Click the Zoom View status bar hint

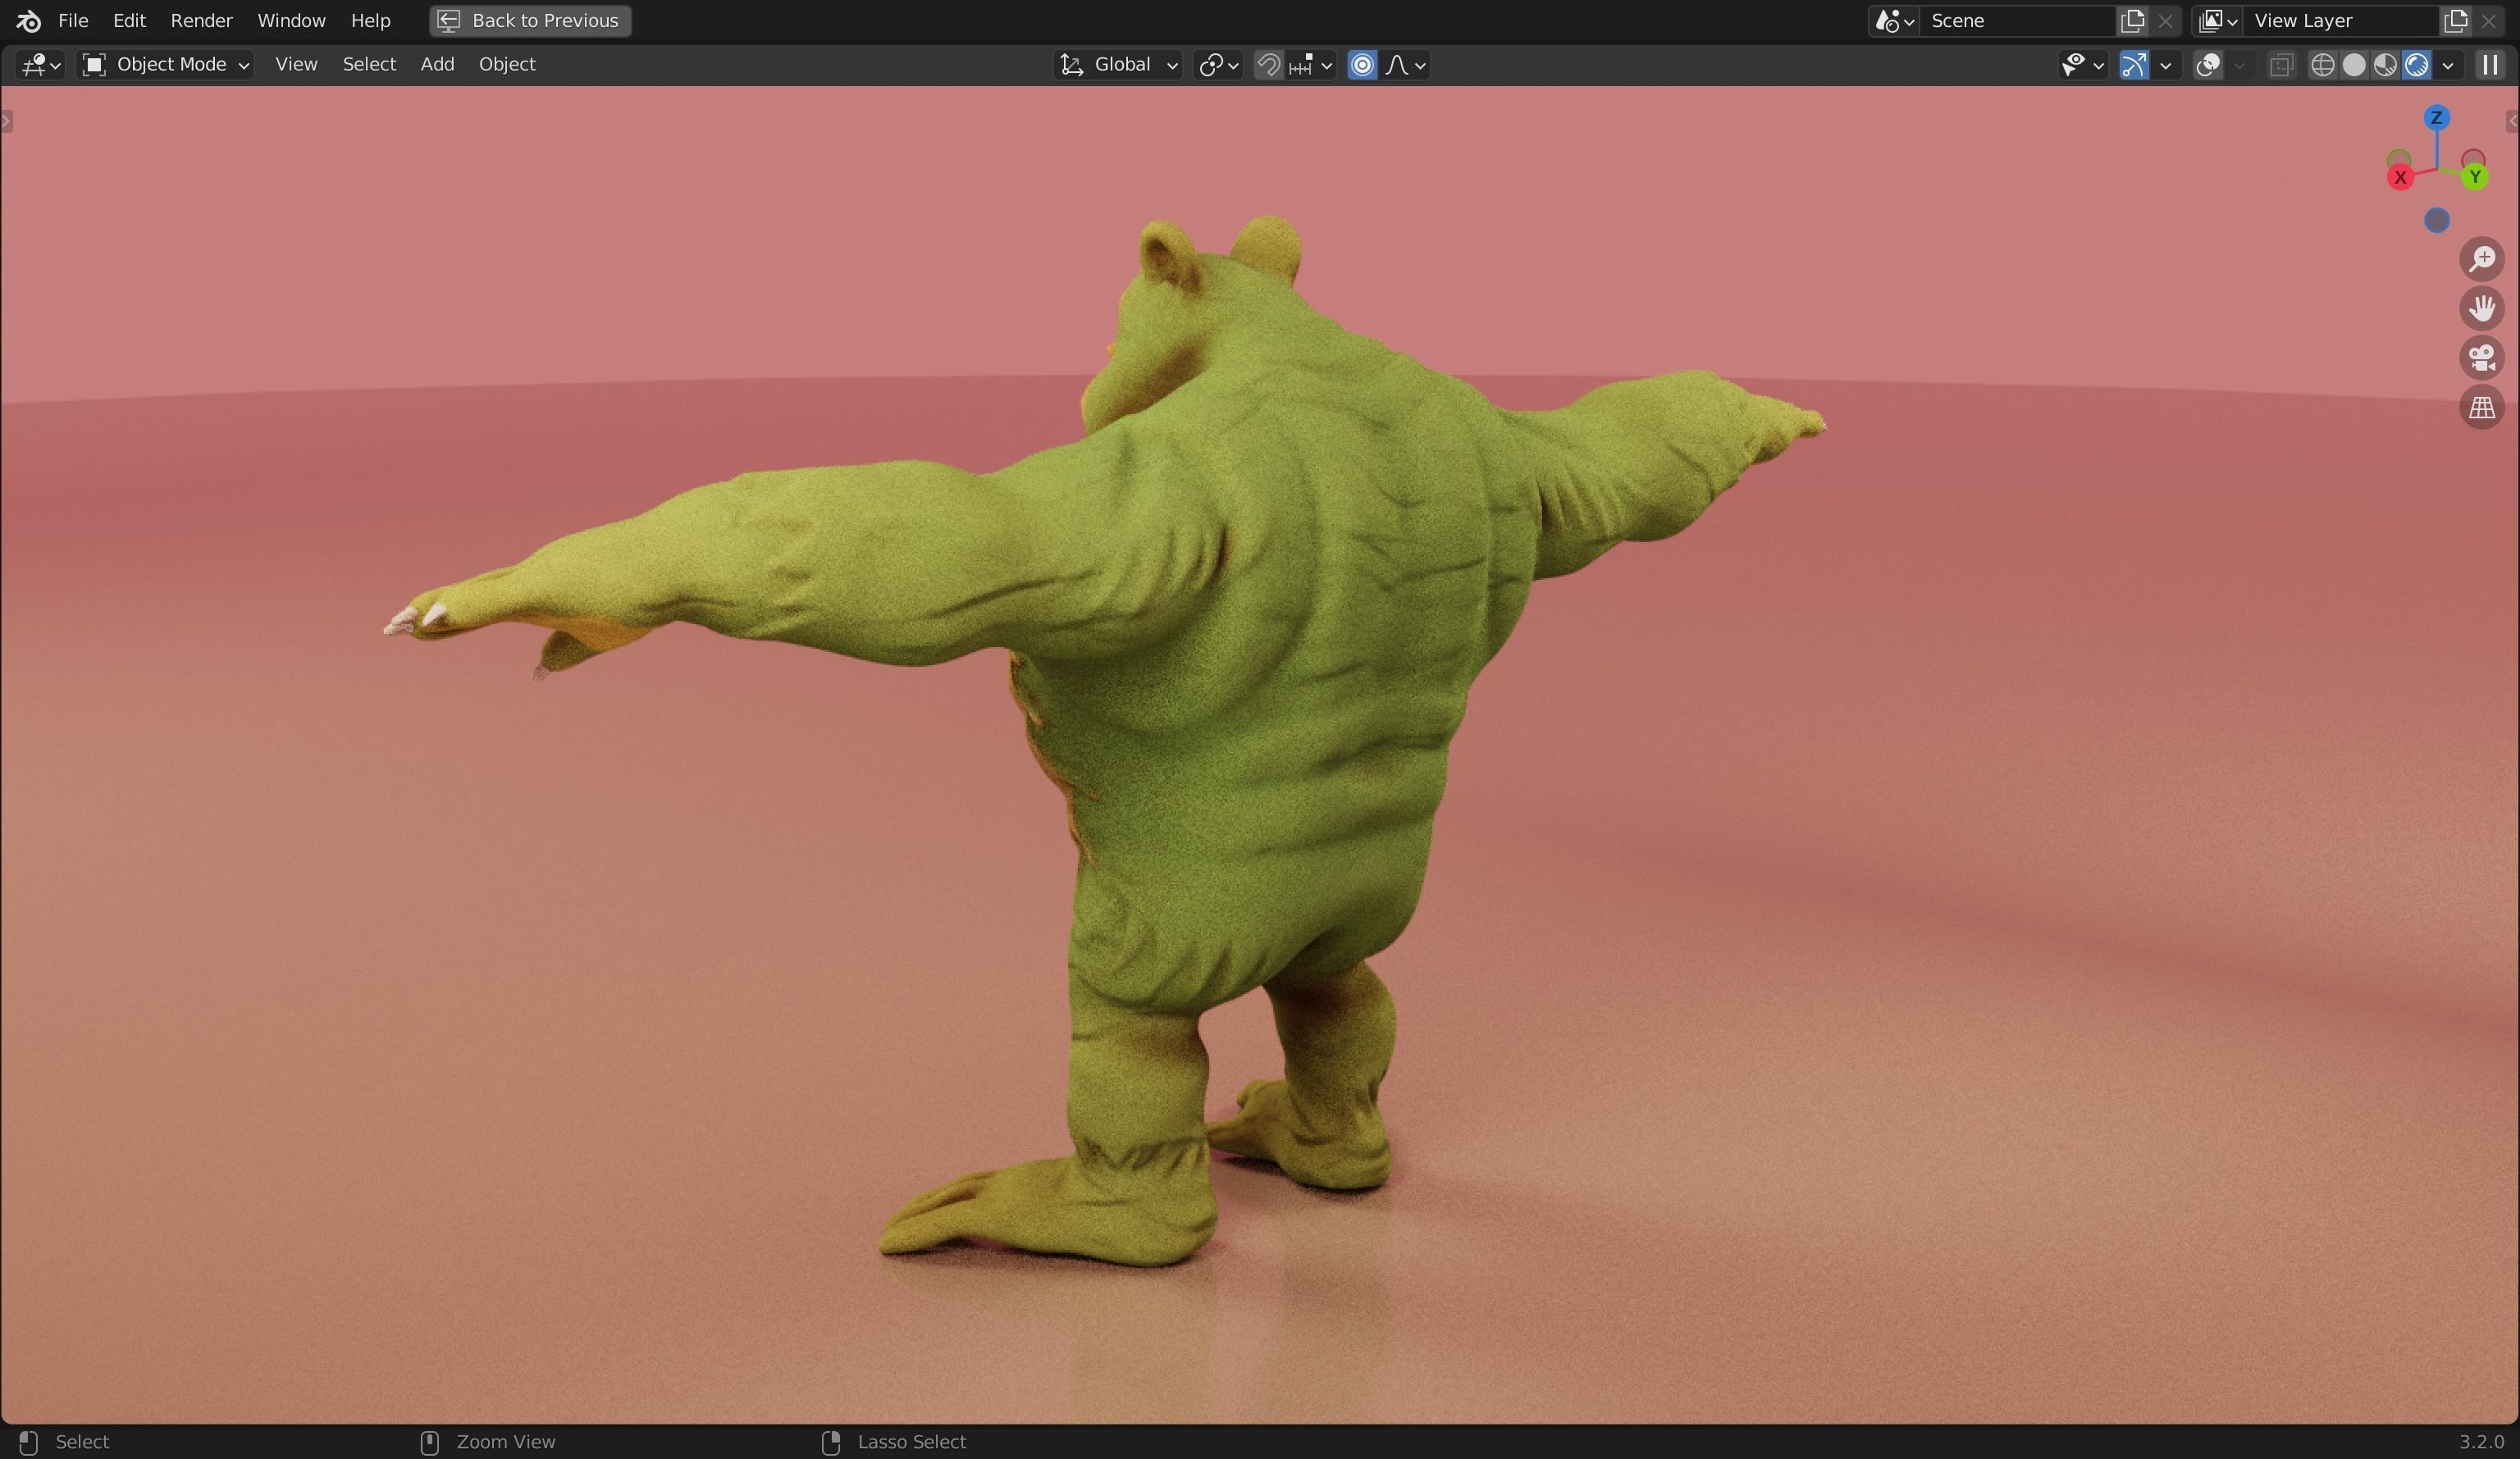[488, 1442]
